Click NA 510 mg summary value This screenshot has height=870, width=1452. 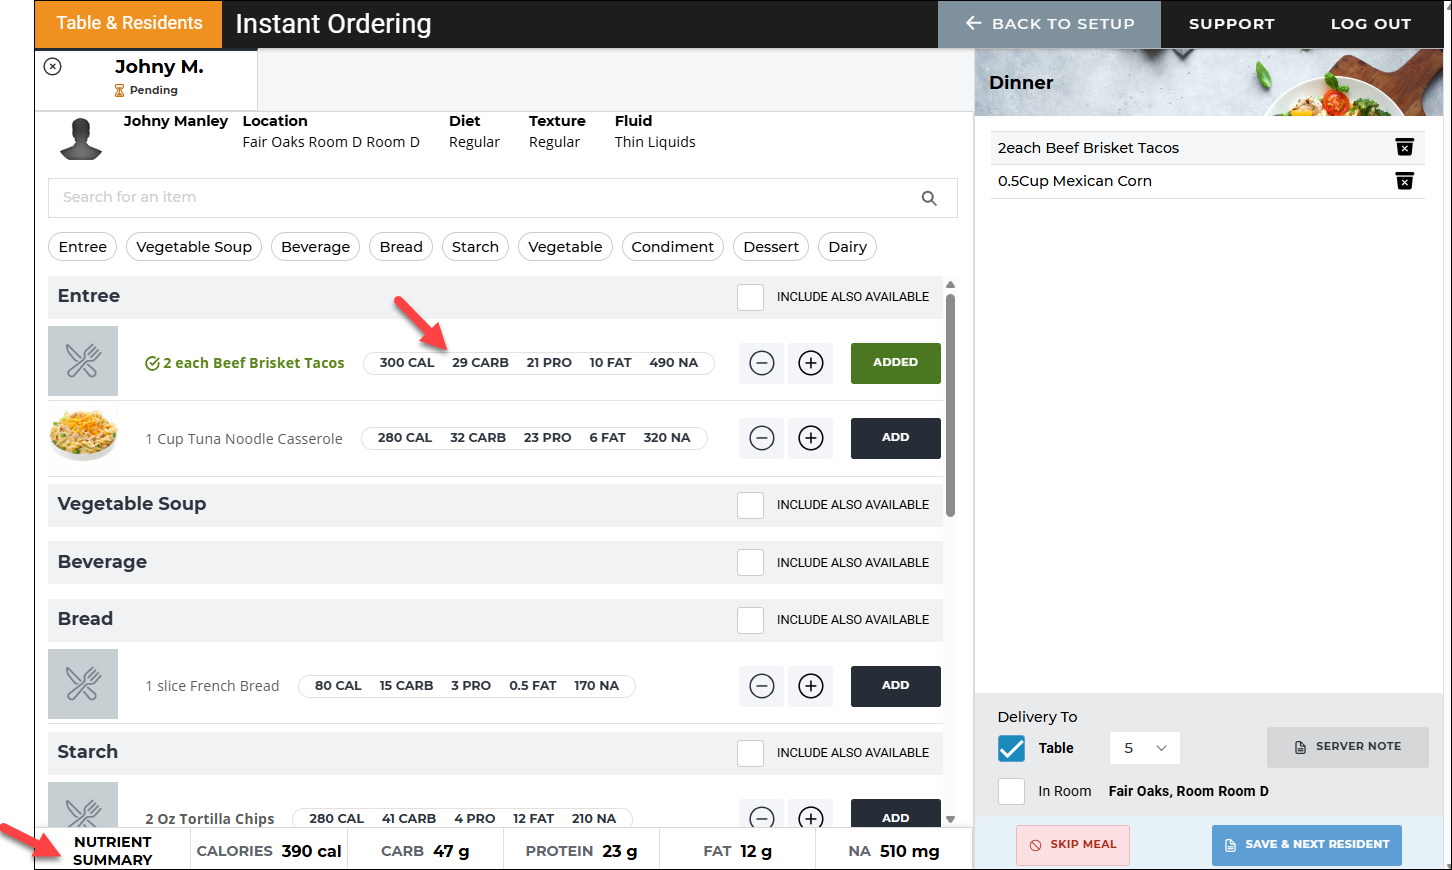click(x=894, y=851)
